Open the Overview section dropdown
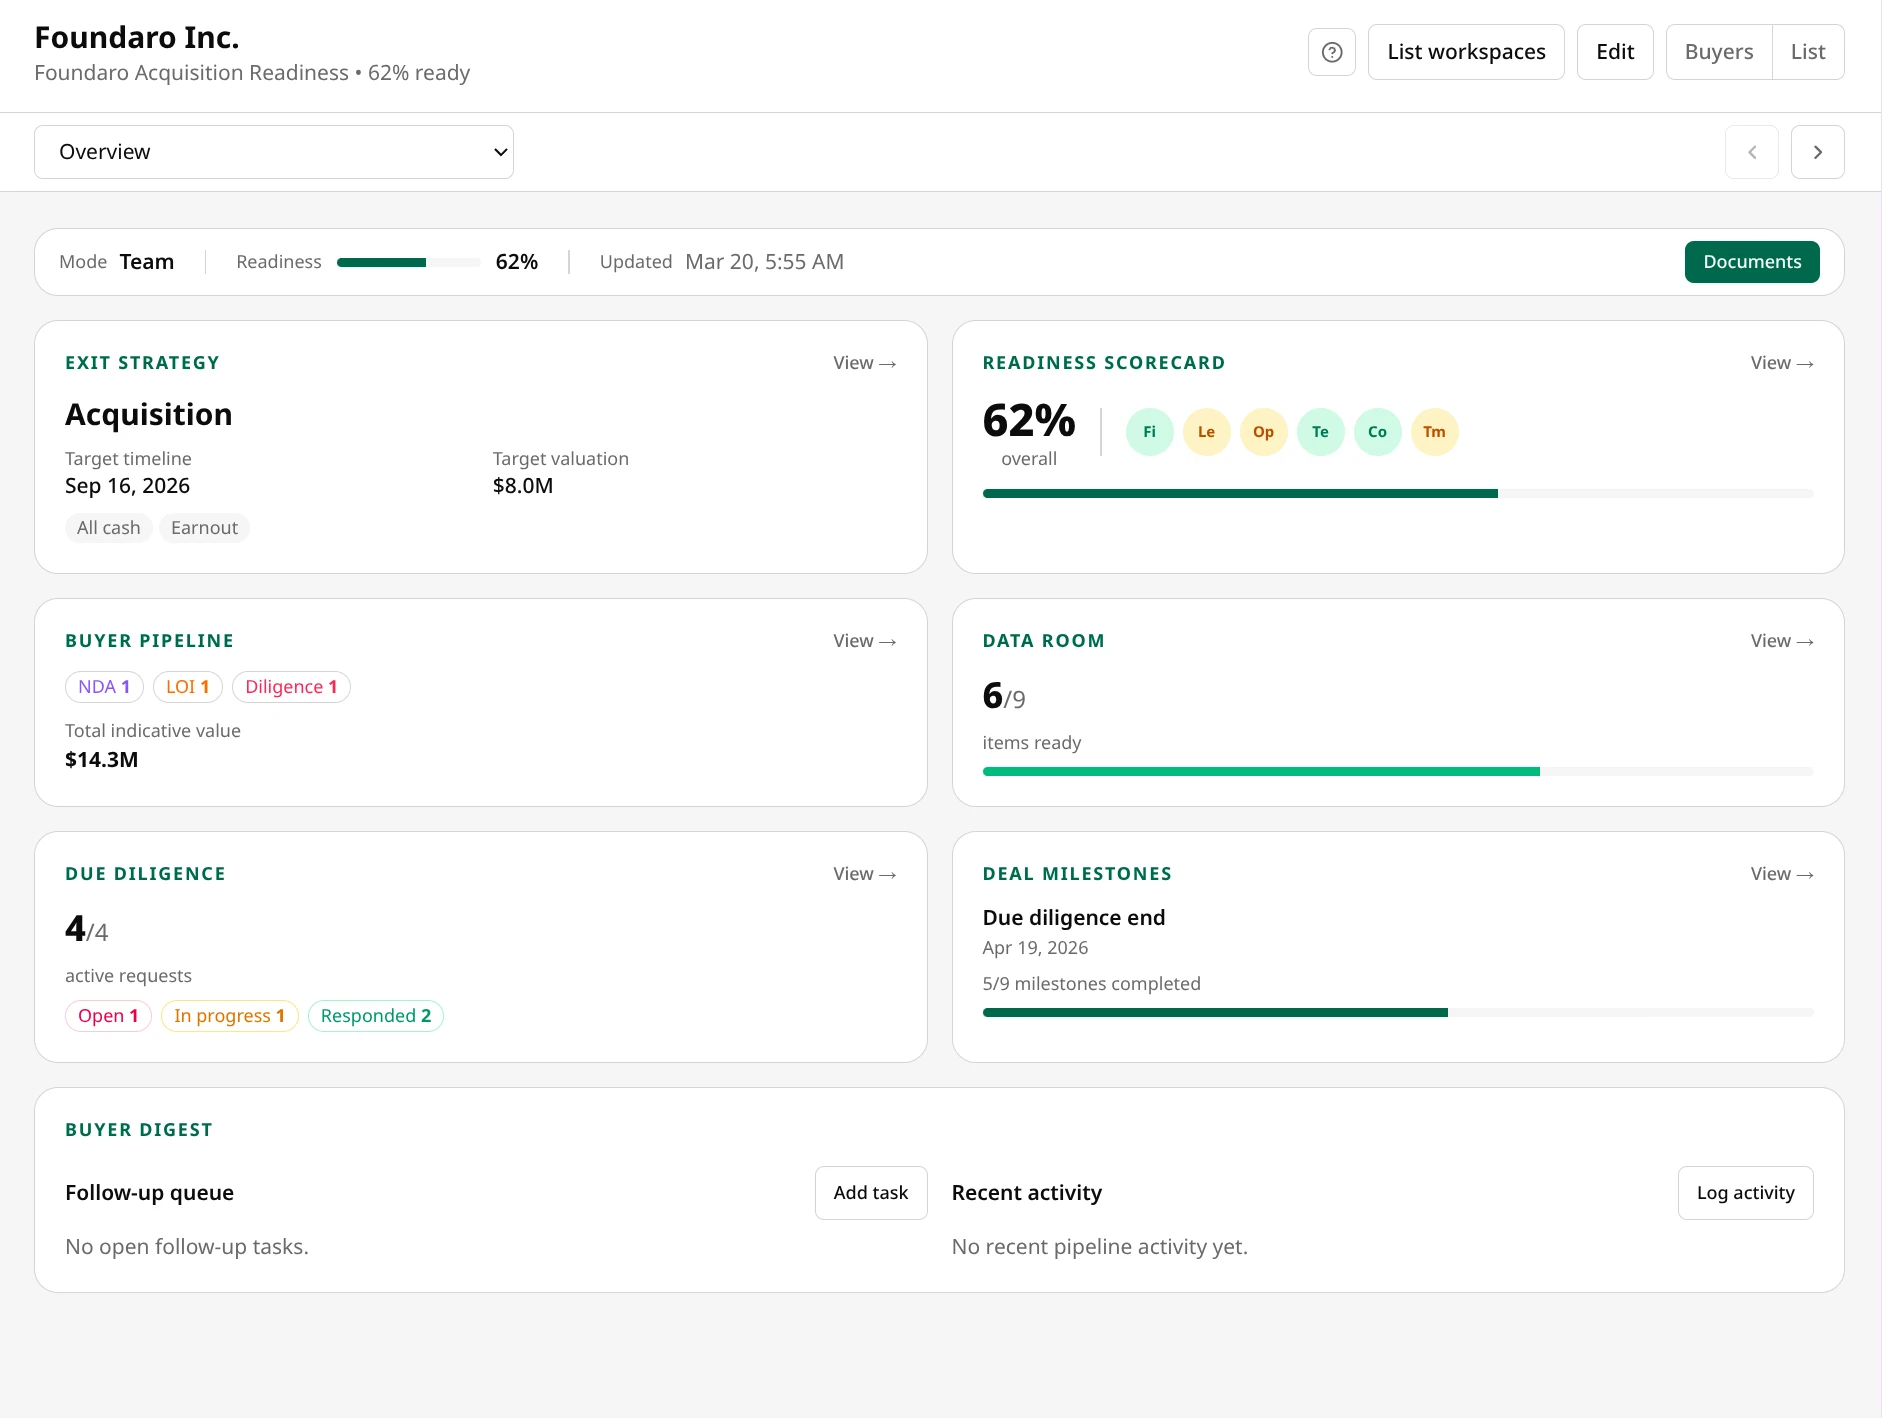 273,151
